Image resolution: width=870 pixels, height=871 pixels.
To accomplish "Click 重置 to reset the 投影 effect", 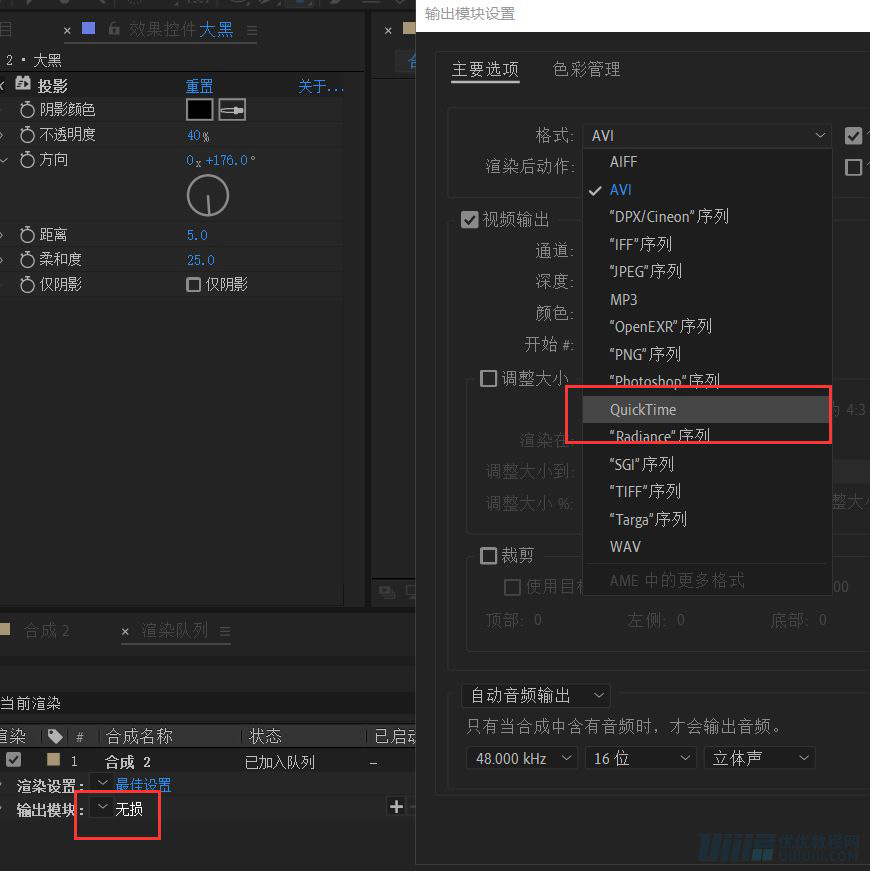I will point(198,85).
